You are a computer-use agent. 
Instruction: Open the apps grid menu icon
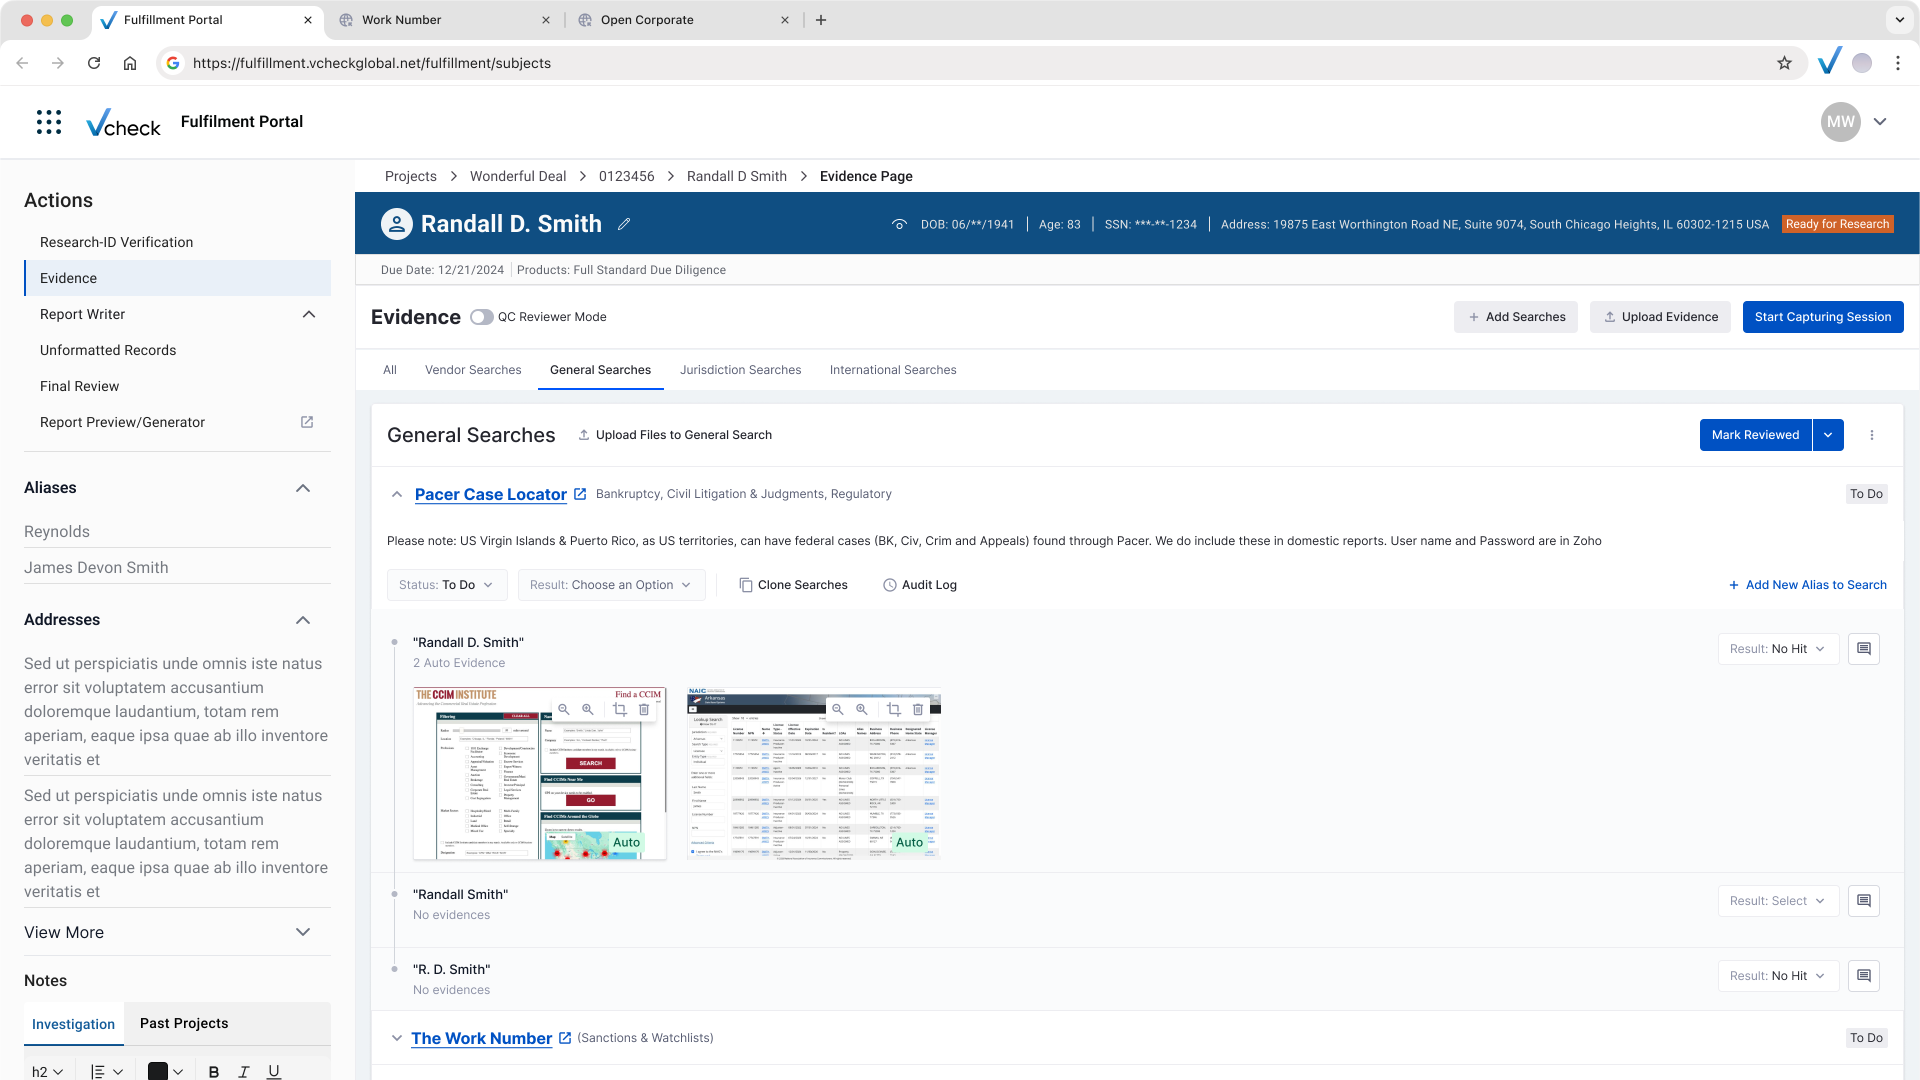[x=49, y=122]
